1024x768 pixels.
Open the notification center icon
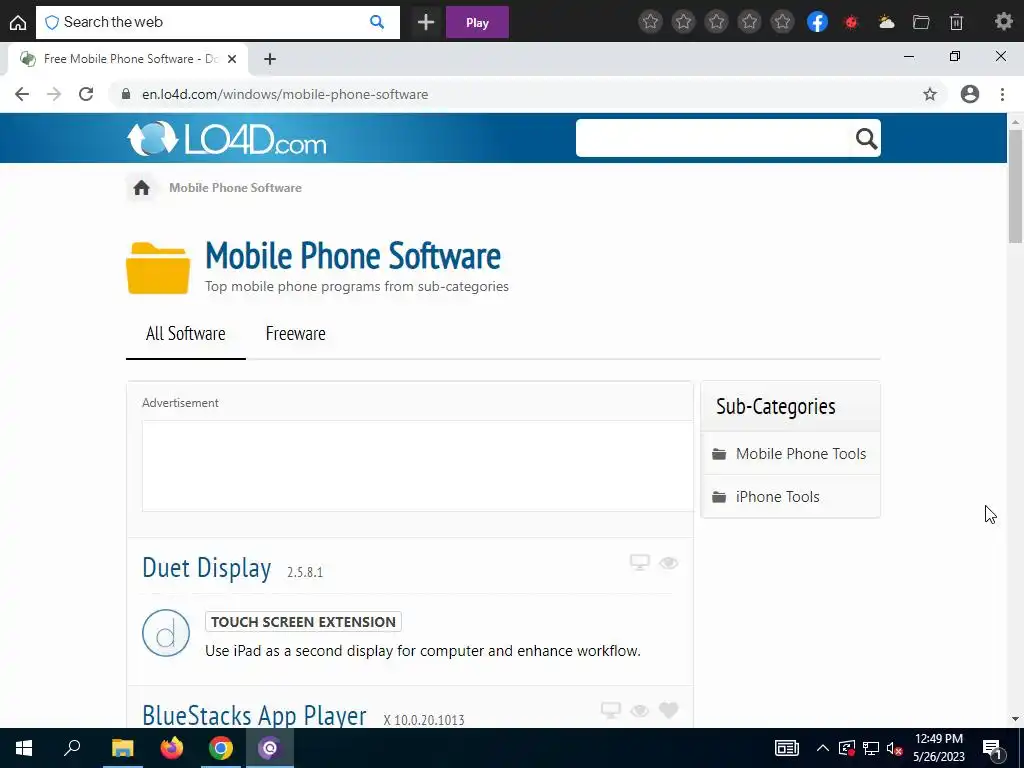[992, 748]
